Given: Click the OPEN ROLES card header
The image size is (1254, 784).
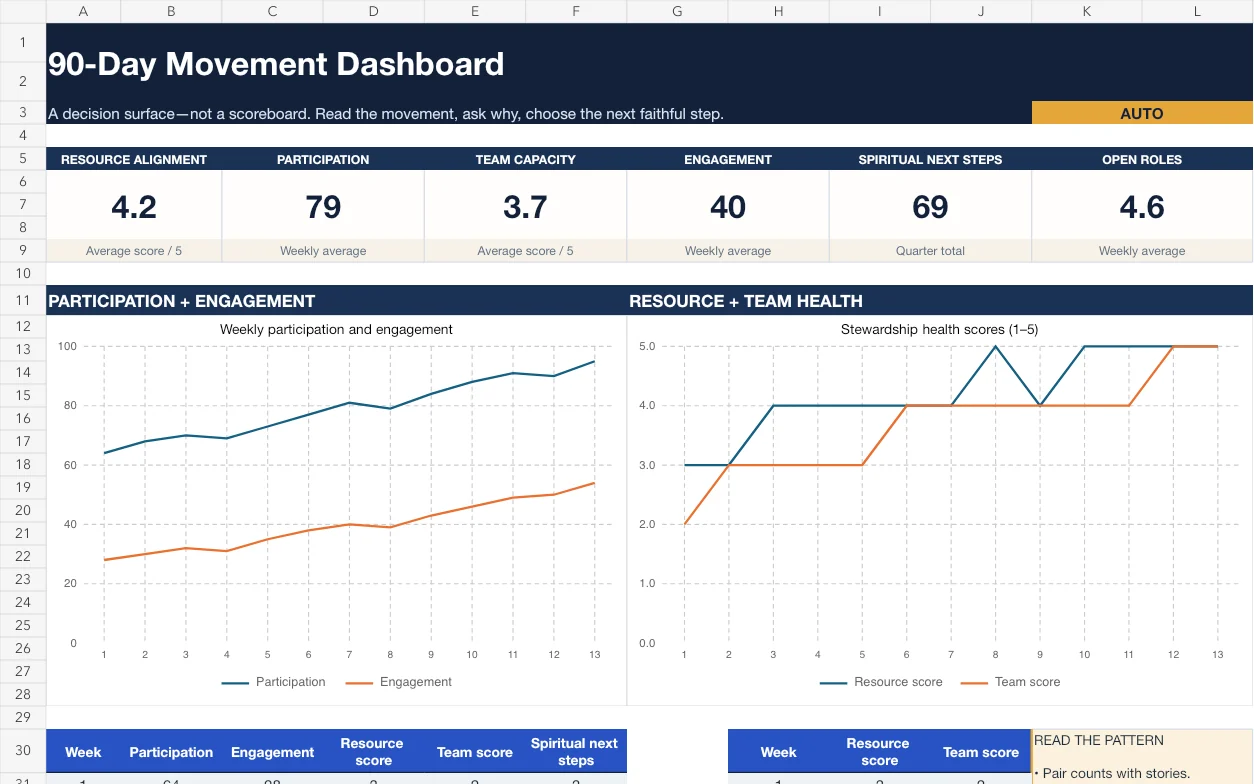Looking at the screenshot, I should click(1142, 159).
